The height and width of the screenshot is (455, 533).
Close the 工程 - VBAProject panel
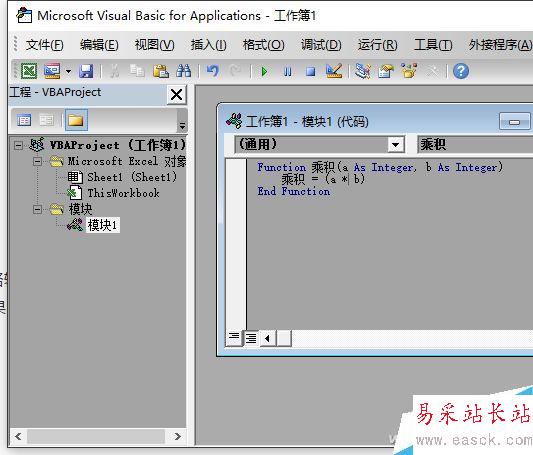[176, 95]
